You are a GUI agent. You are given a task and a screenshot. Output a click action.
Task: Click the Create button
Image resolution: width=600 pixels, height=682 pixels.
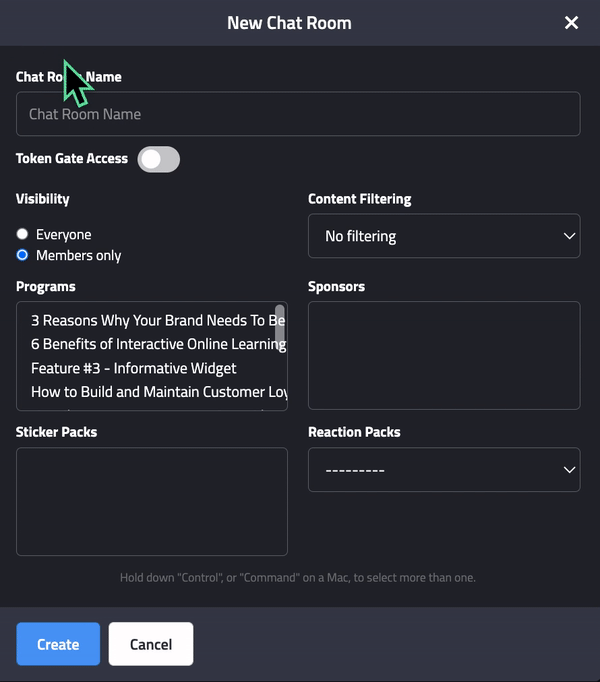click(58, 644)
